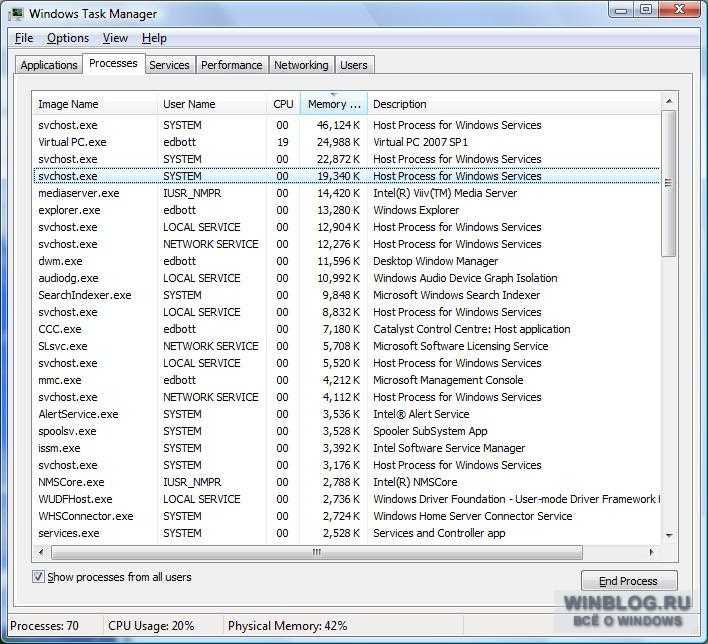
Task: Select svchost.exe using 12,904 K memory
Action: click(346, 227)
